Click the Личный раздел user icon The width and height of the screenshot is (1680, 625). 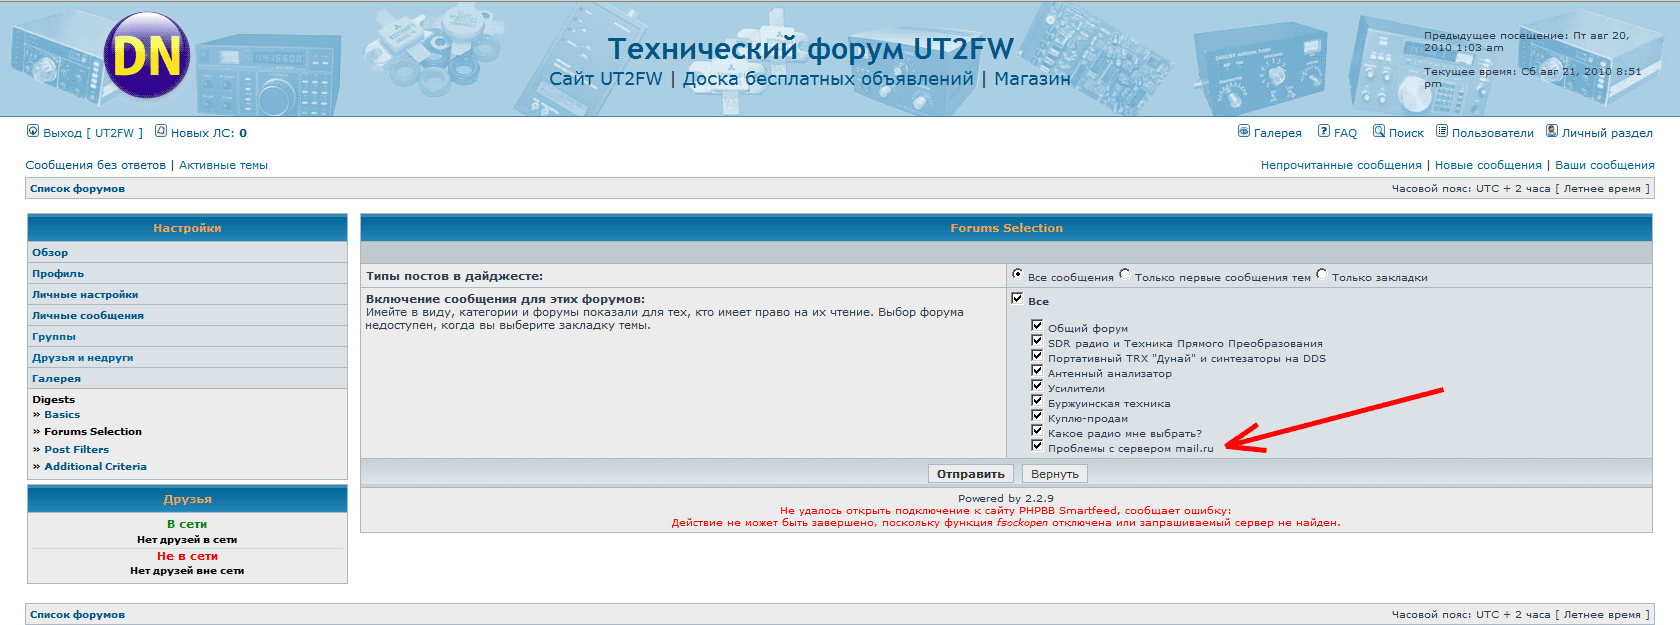pos(1552,131)
